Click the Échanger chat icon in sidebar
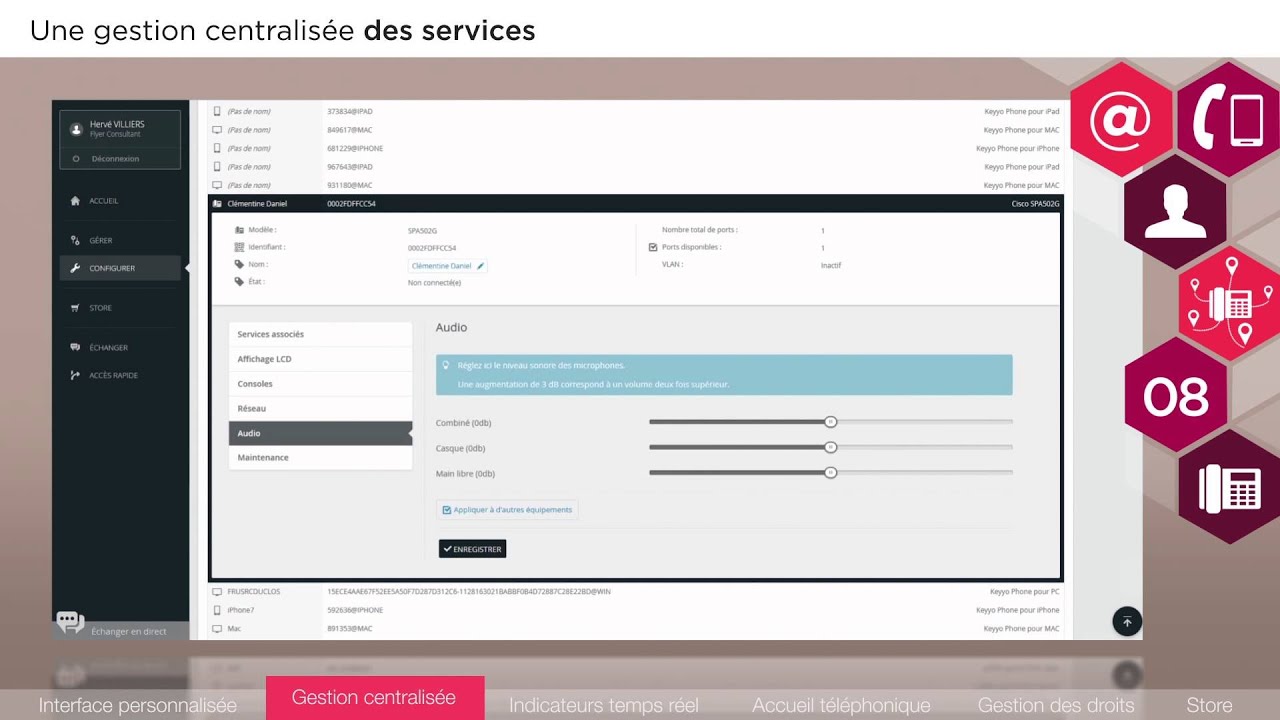1280x720 pixels. tap(75, 348)
